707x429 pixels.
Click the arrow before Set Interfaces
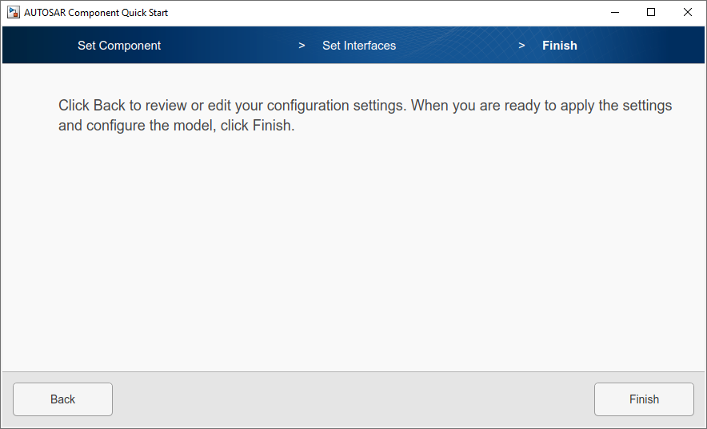pyautogui.click(x=302, y=46)
